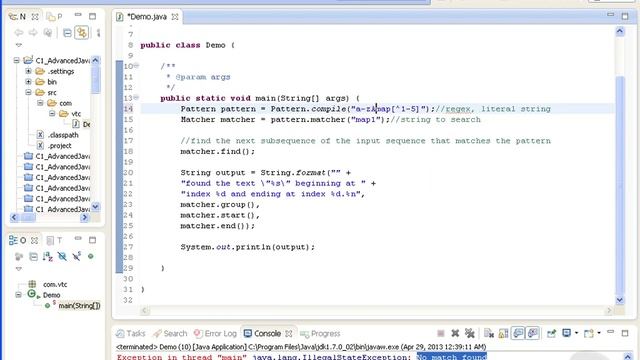
Task: Open Display Selected Console dropdown arrow
Action: (x=576, y=333)
